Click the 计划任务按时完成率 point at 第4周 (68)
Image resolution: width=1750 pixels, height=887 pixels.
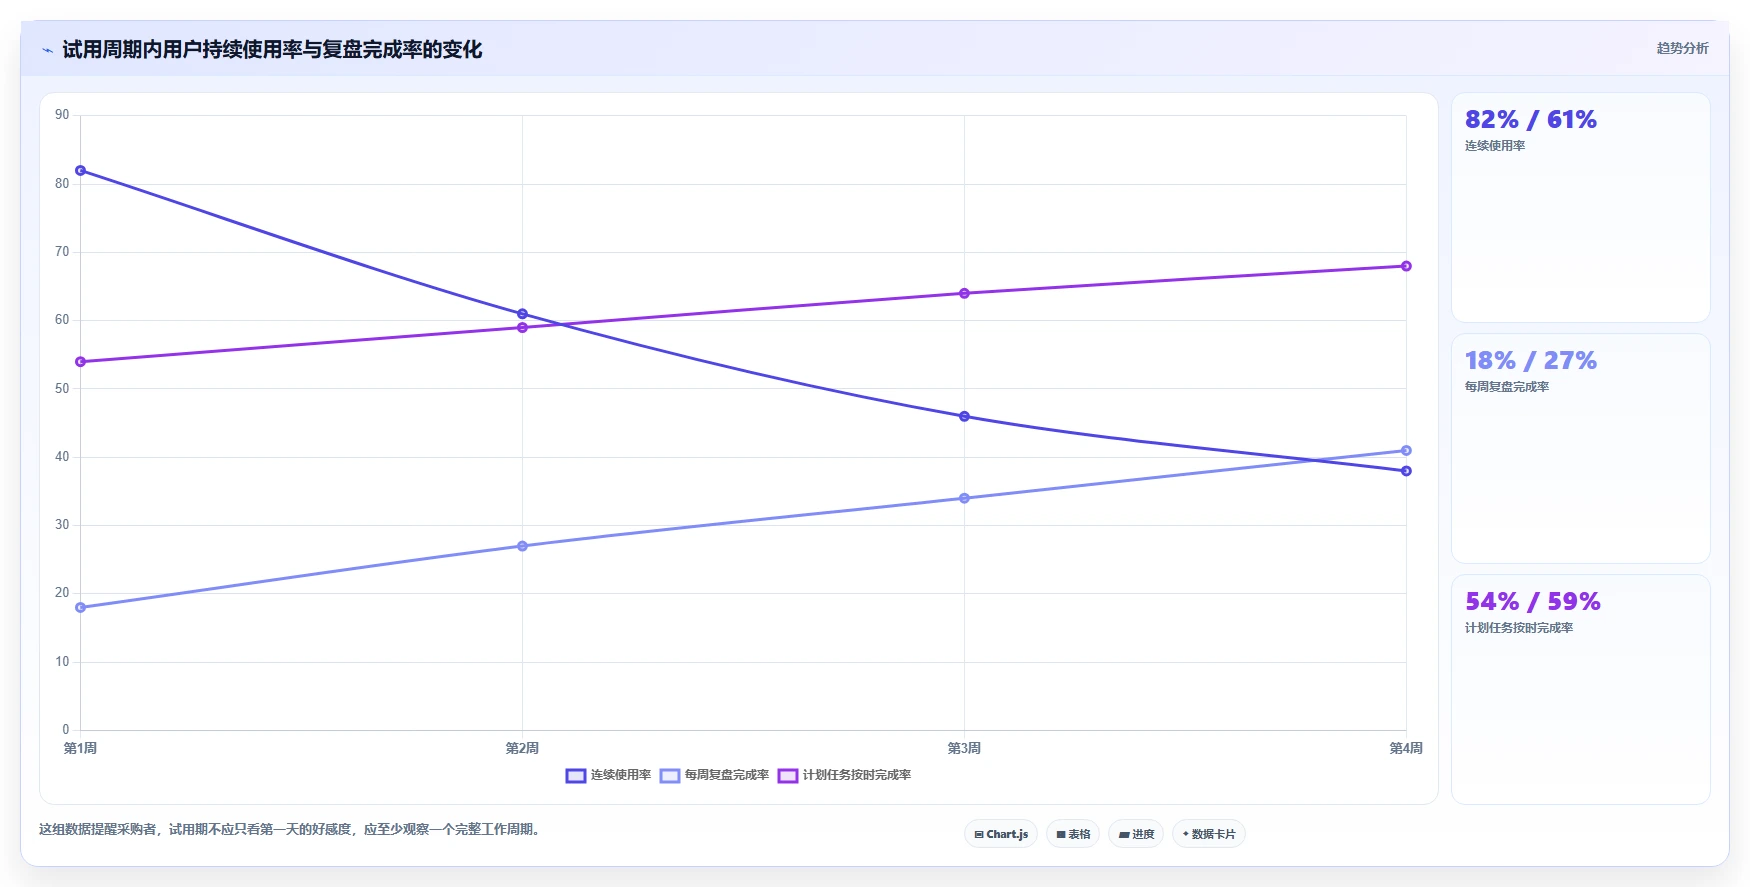click(x=1406, y=266)
